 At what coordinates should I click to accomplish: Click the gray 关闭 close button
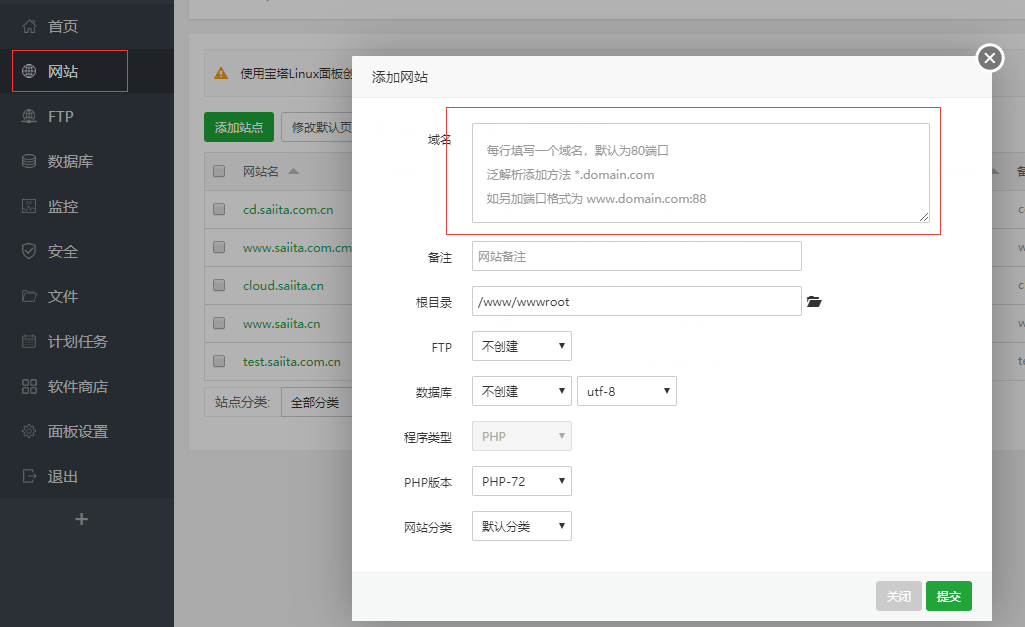point(898,596)
